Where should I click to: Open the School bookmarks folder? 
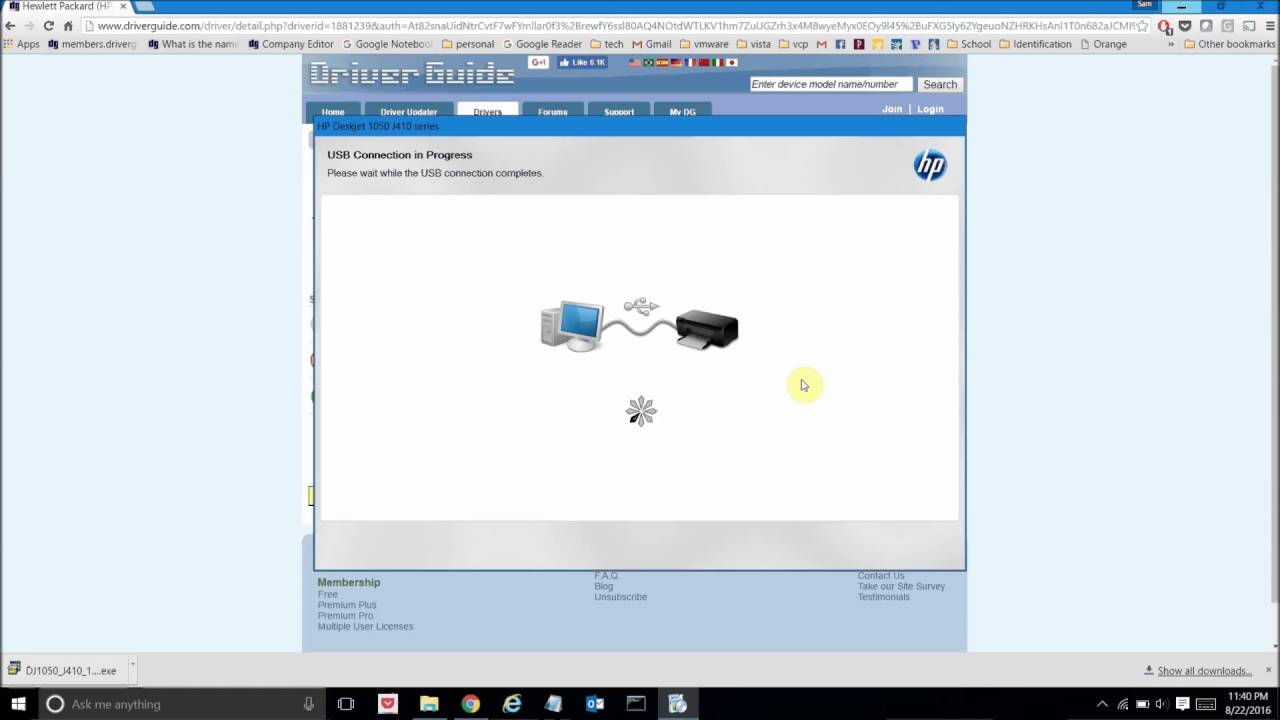pyautogui.click(x=969, y=44)
